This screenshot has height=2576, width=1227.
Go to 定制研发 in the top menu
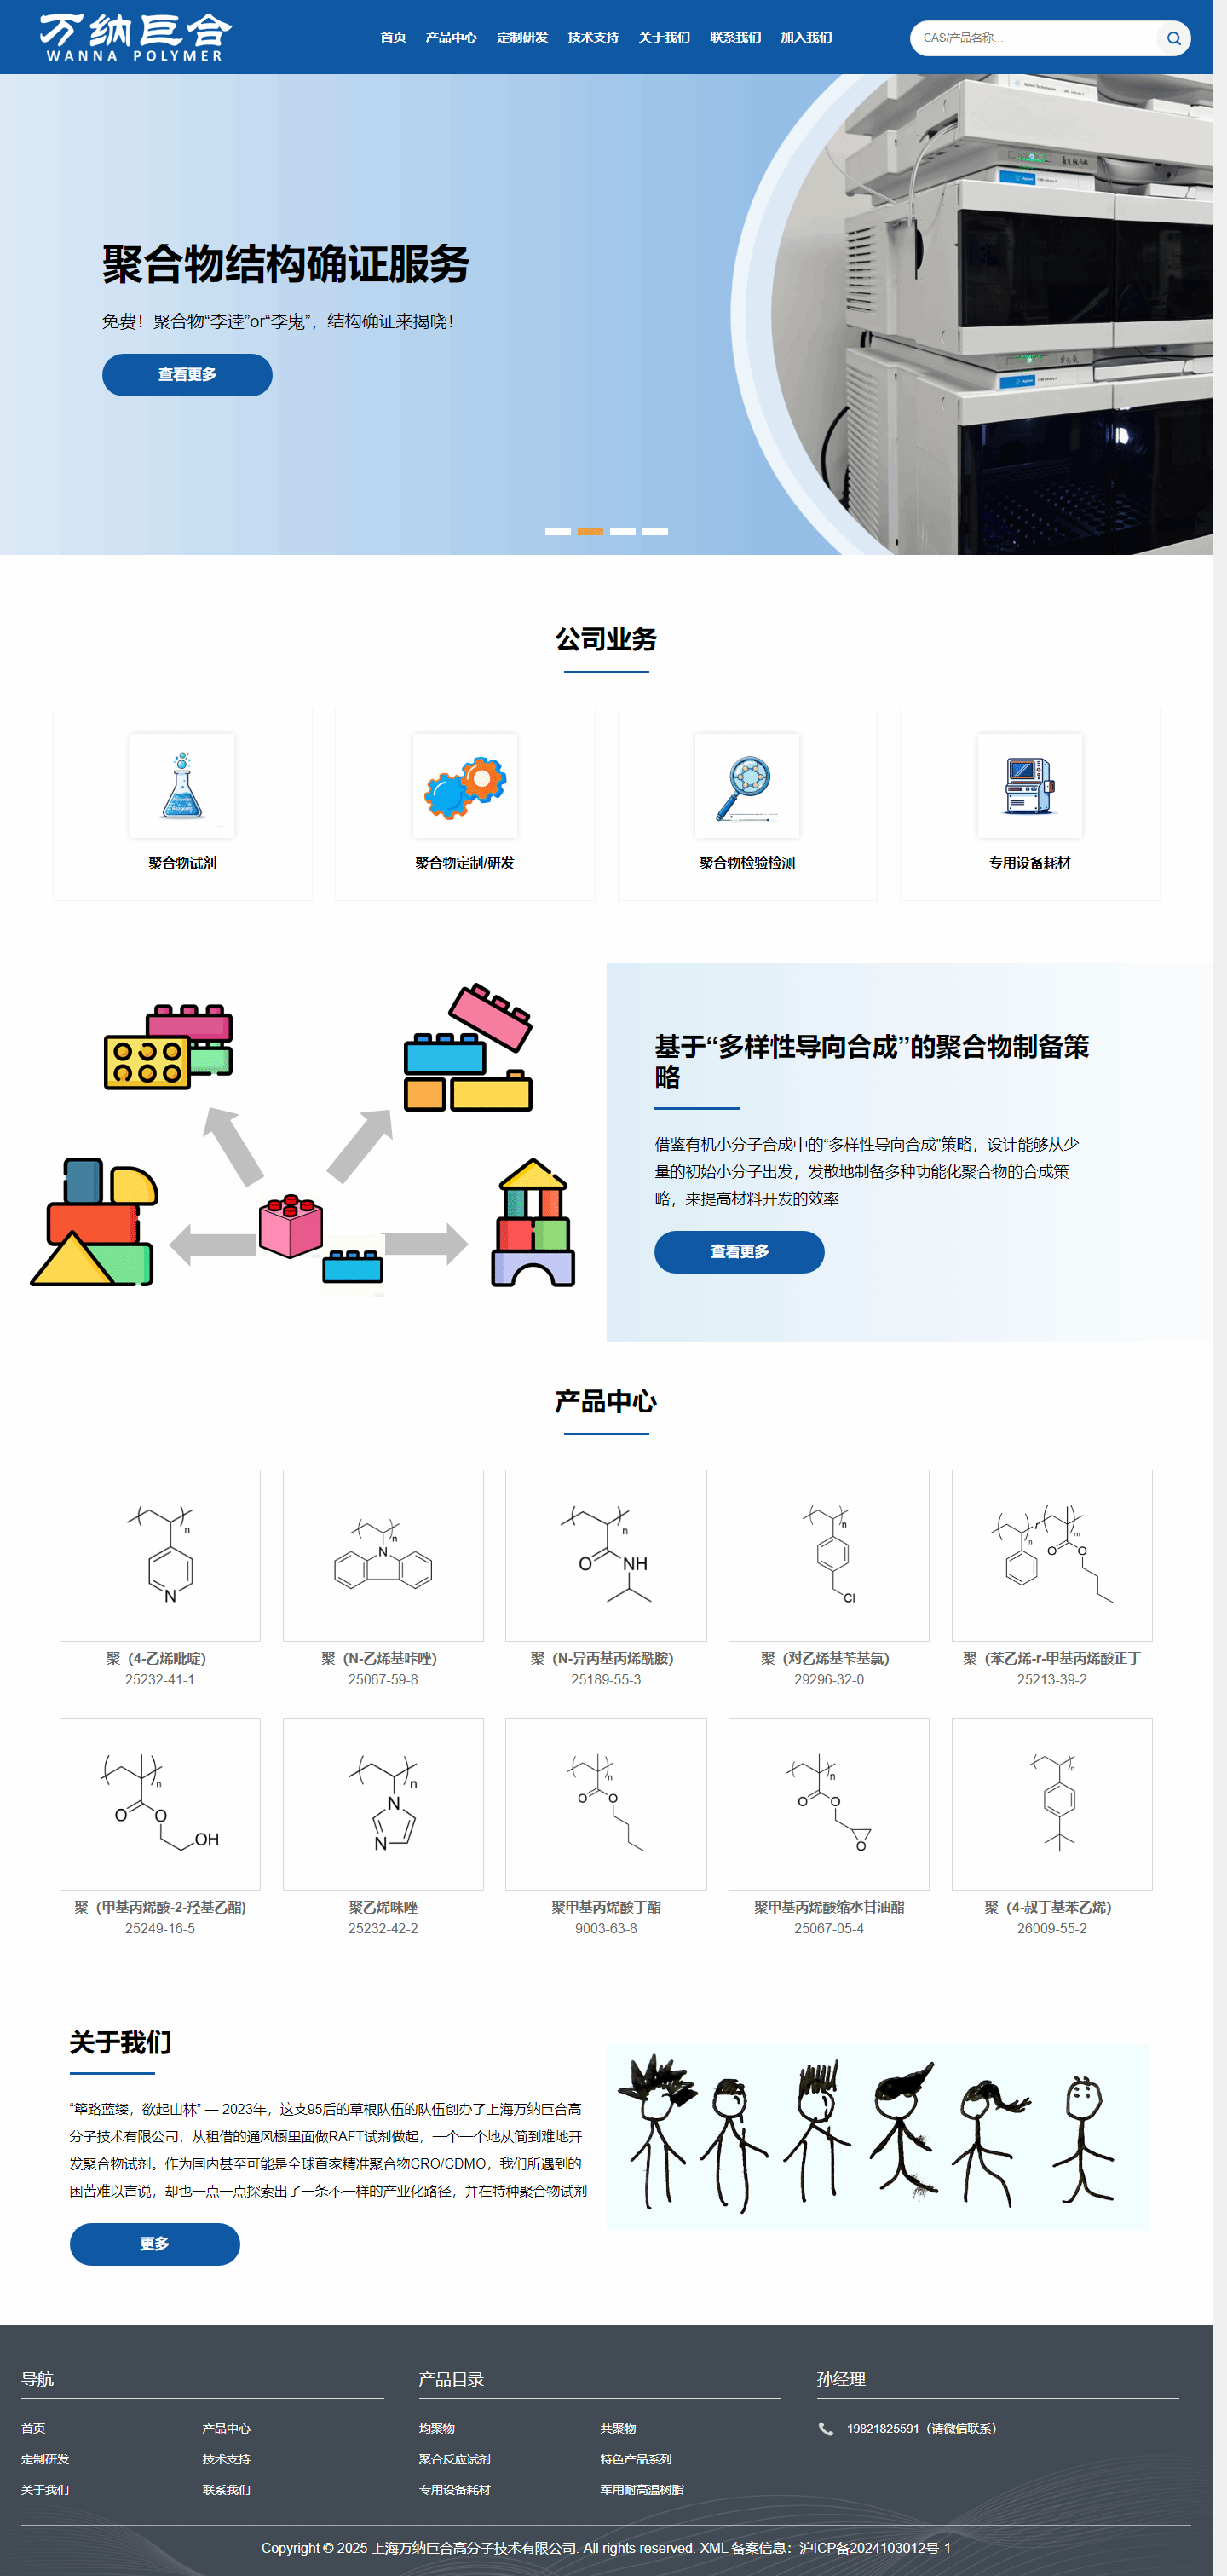pos(522,37)
